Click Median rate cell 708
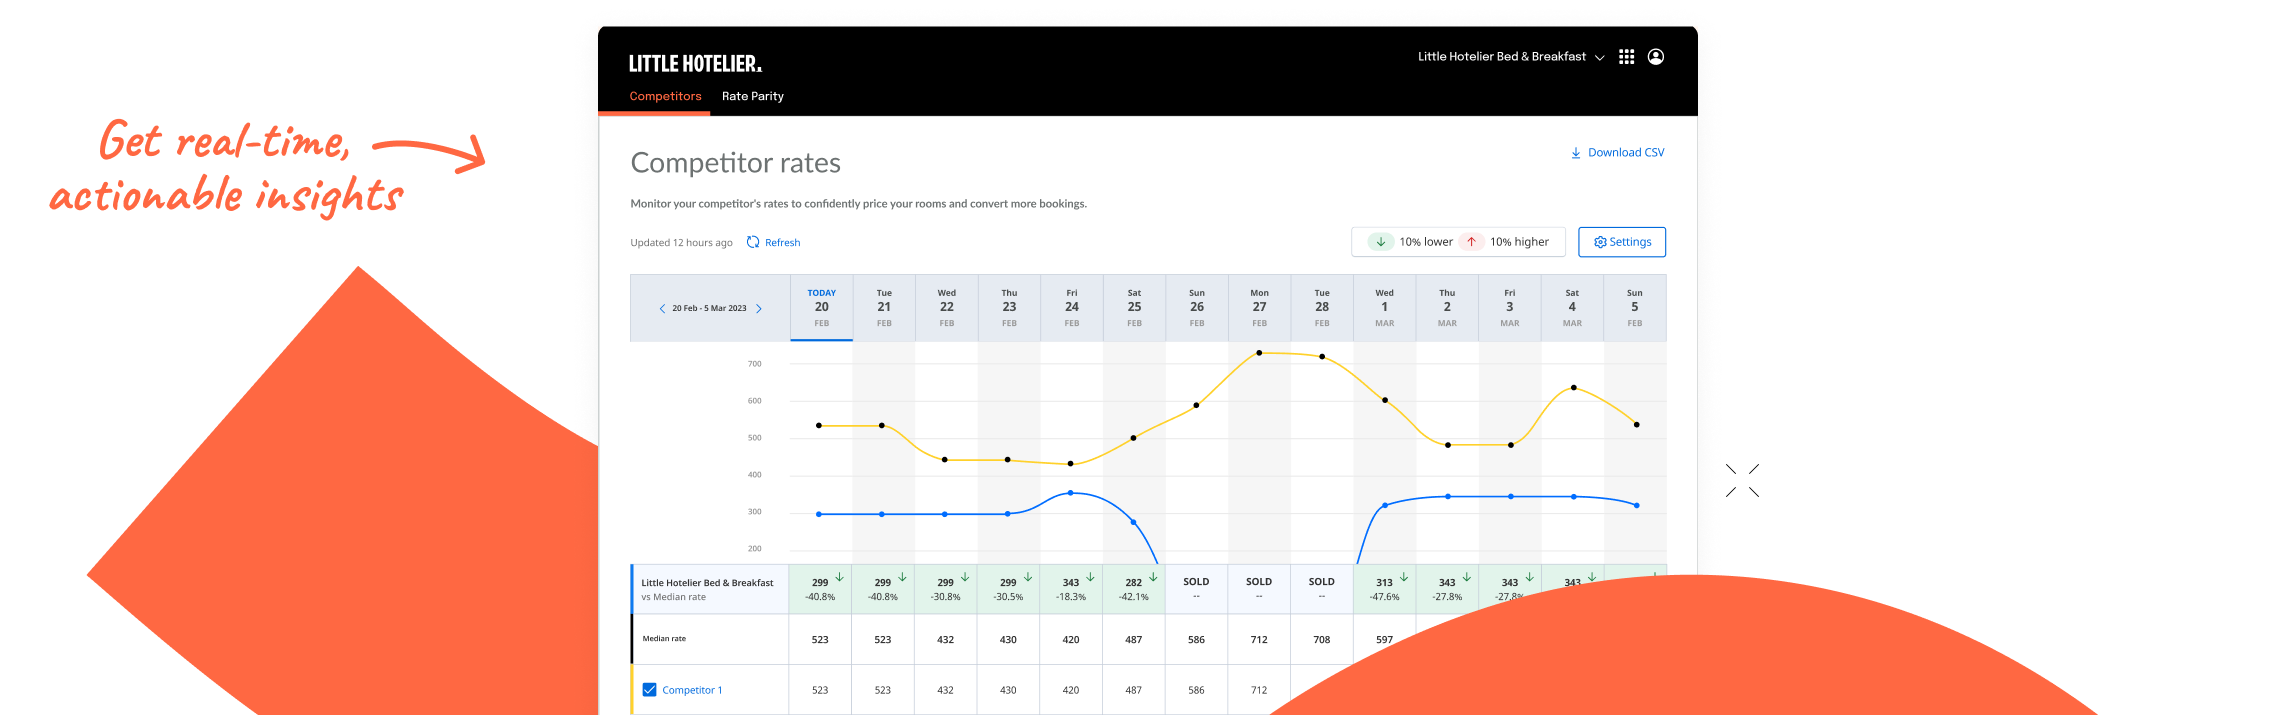 click(x=1322, y=640)
